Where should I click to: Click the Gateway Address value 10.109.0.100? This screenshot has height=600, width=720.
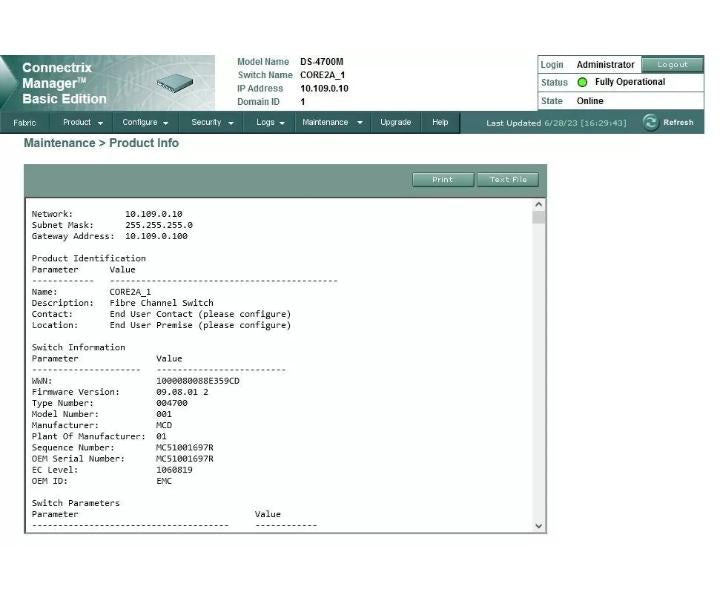[156, 236]
